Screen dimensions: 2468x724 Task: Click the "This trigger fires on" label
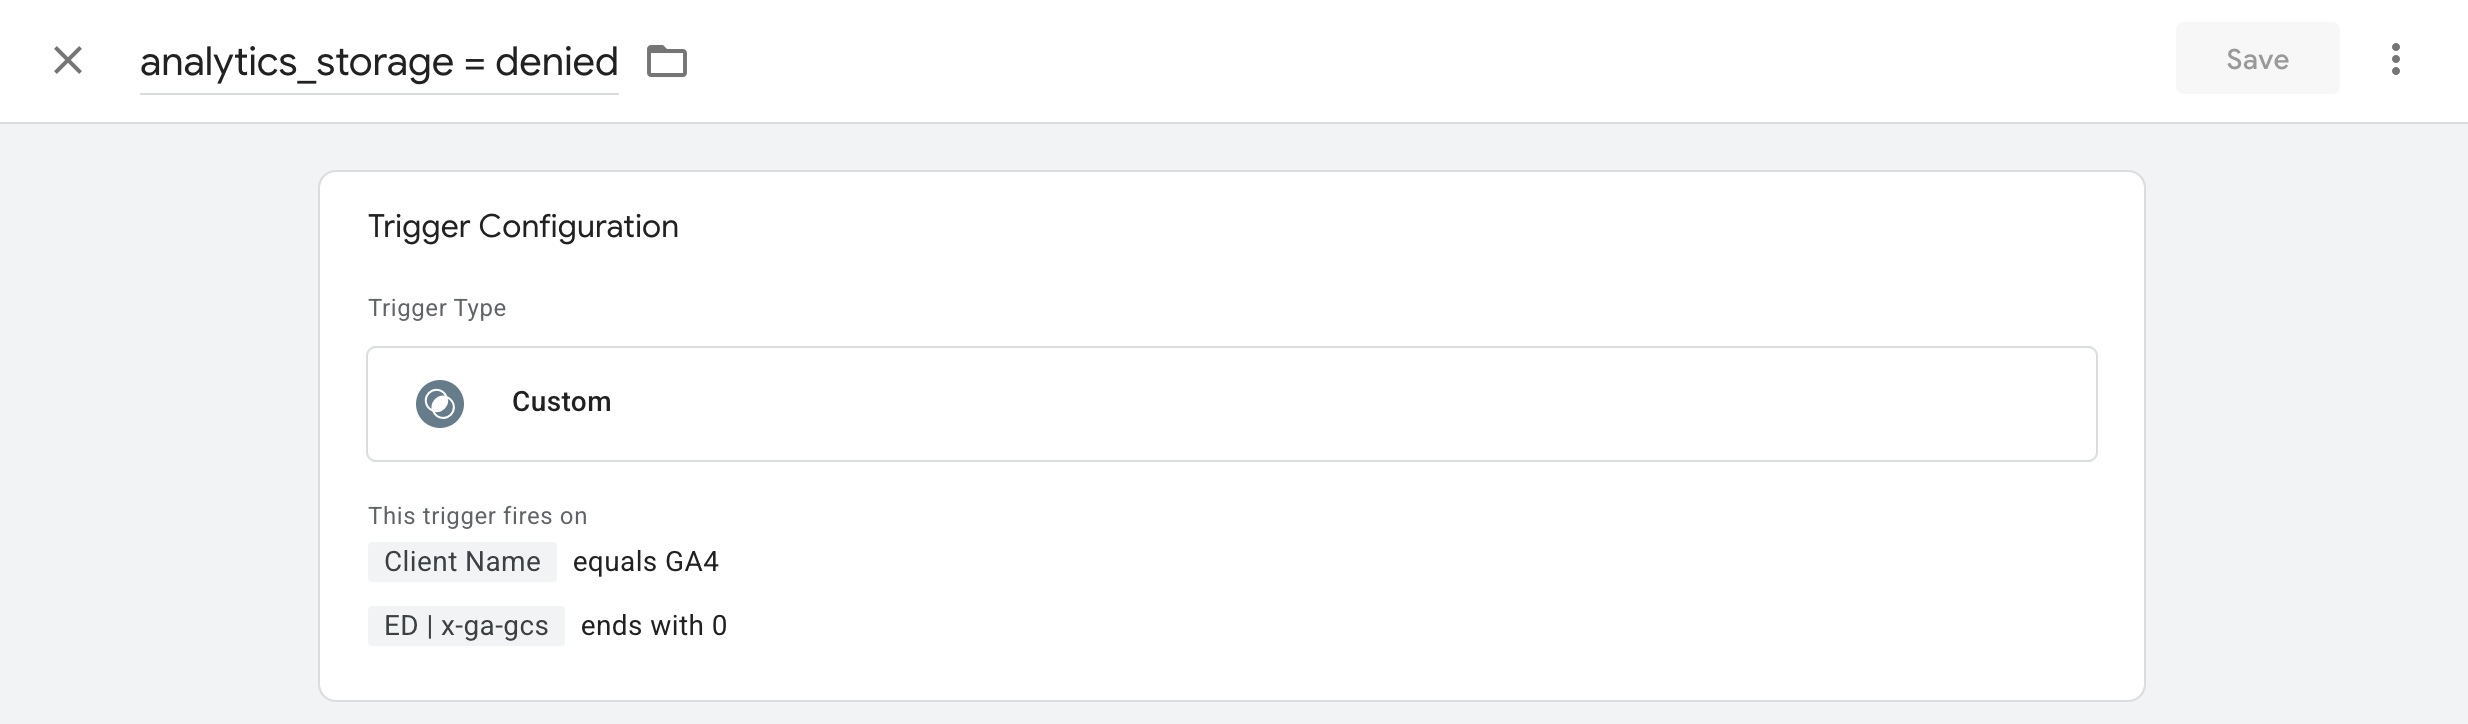pos(477,516)
